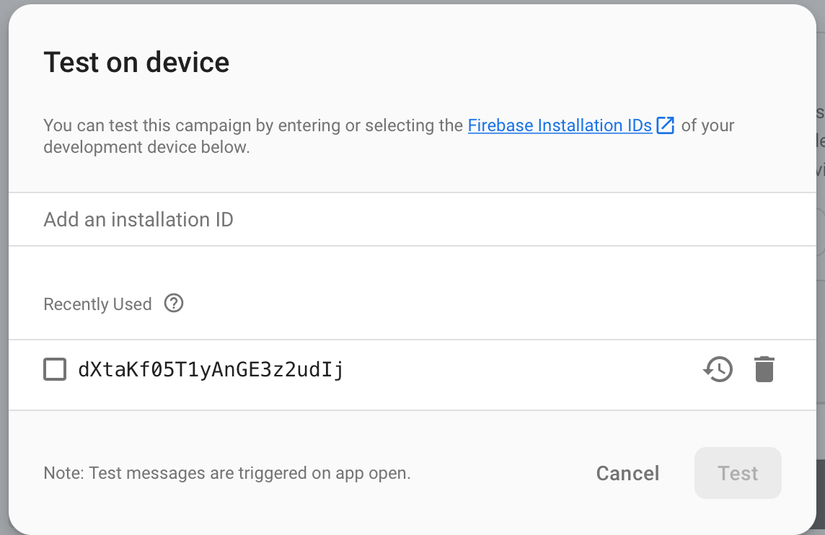825x535 pixels.
Task: Click the 'development device below' text line
Action: click(x=146, y=148)
